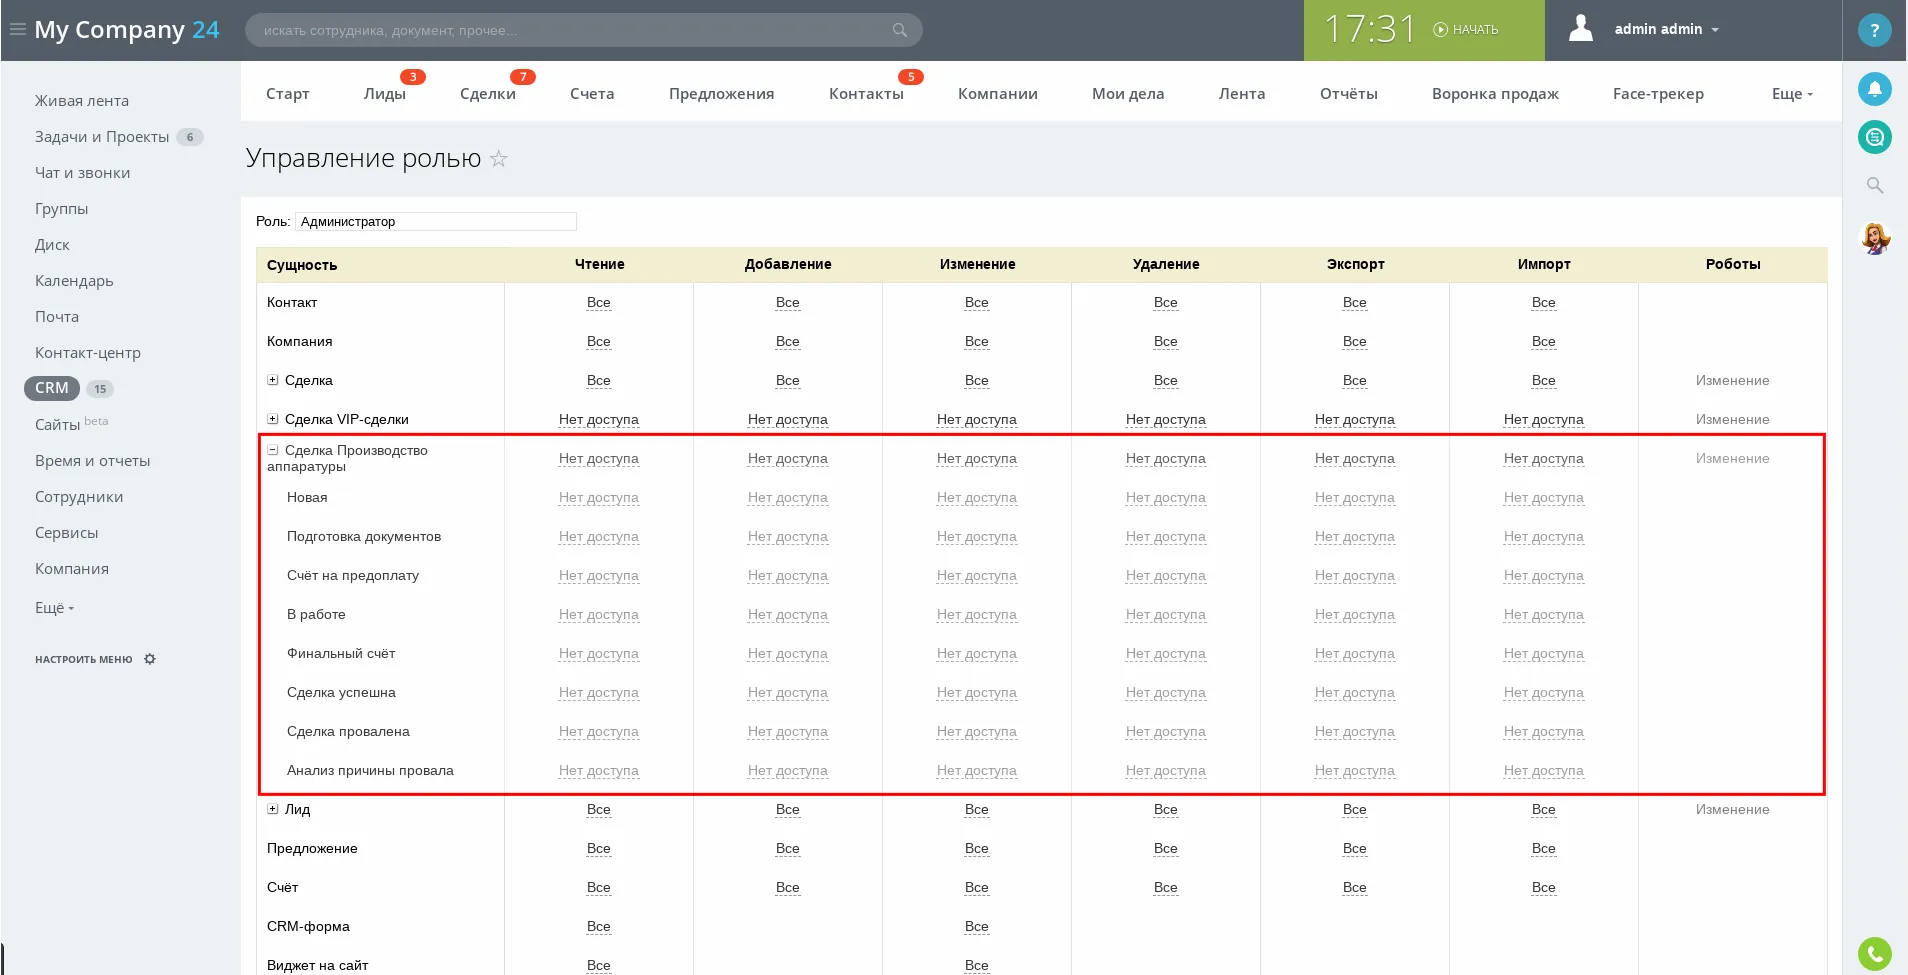Add page to favorites with star icon

[499, 159]
